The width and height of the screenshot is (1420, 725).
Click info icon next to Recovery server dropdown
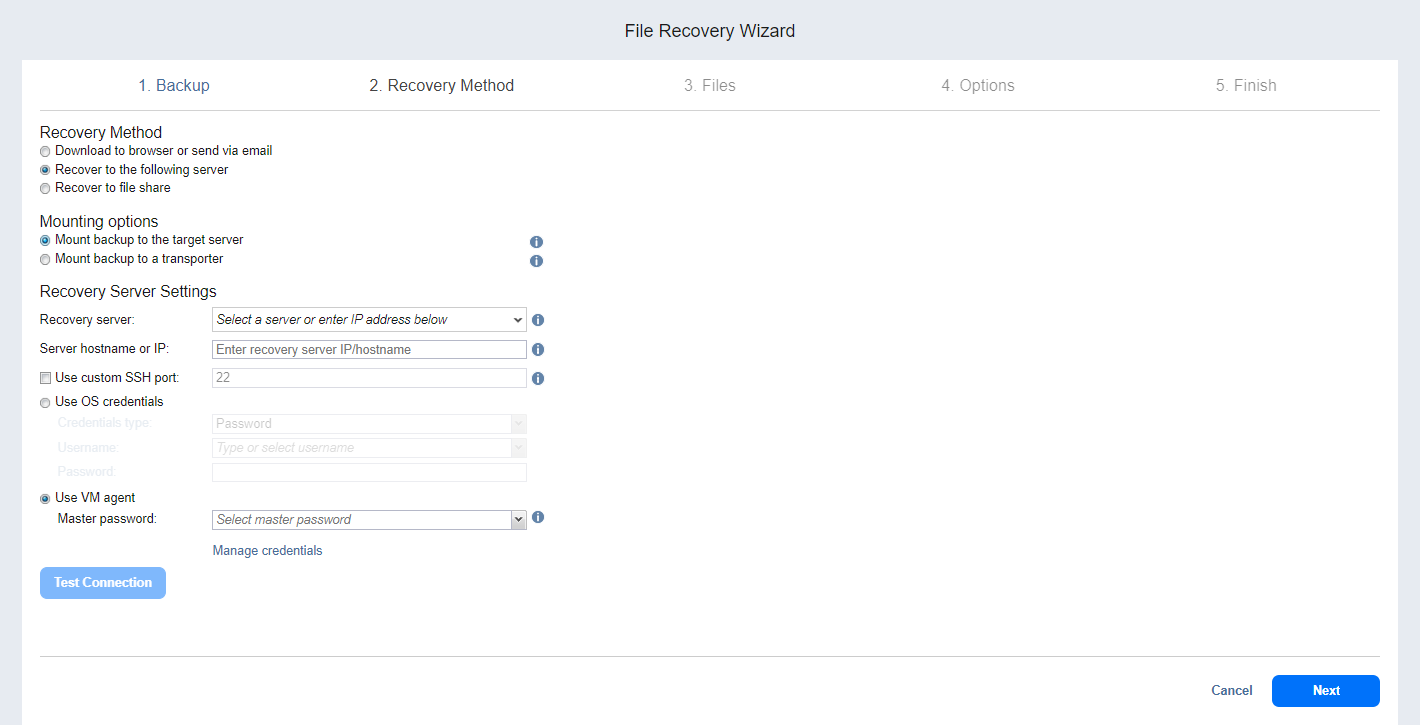538,321
